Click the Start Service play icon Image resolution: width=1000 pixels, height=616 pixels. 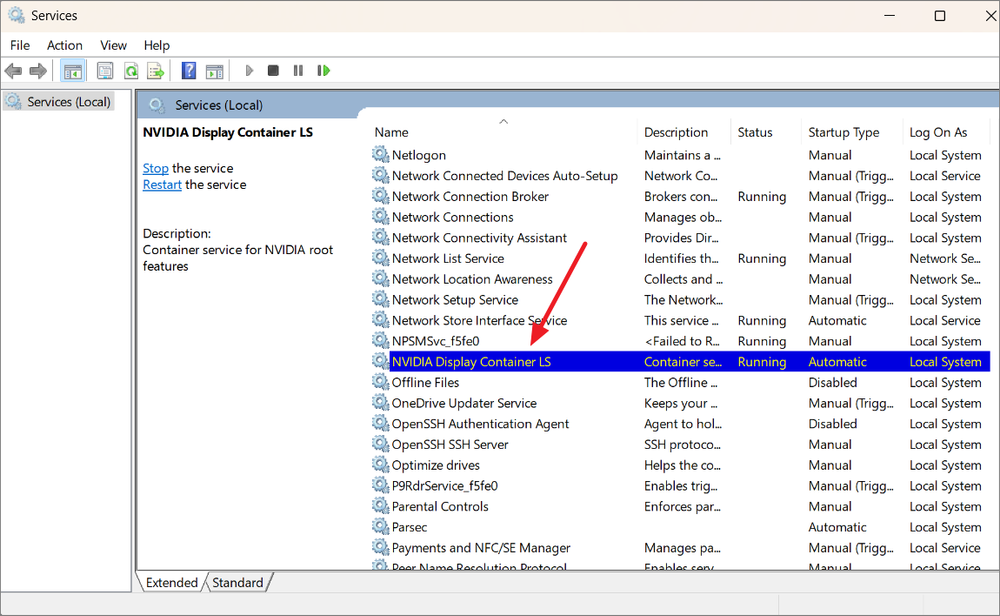[x=249, y=71]
